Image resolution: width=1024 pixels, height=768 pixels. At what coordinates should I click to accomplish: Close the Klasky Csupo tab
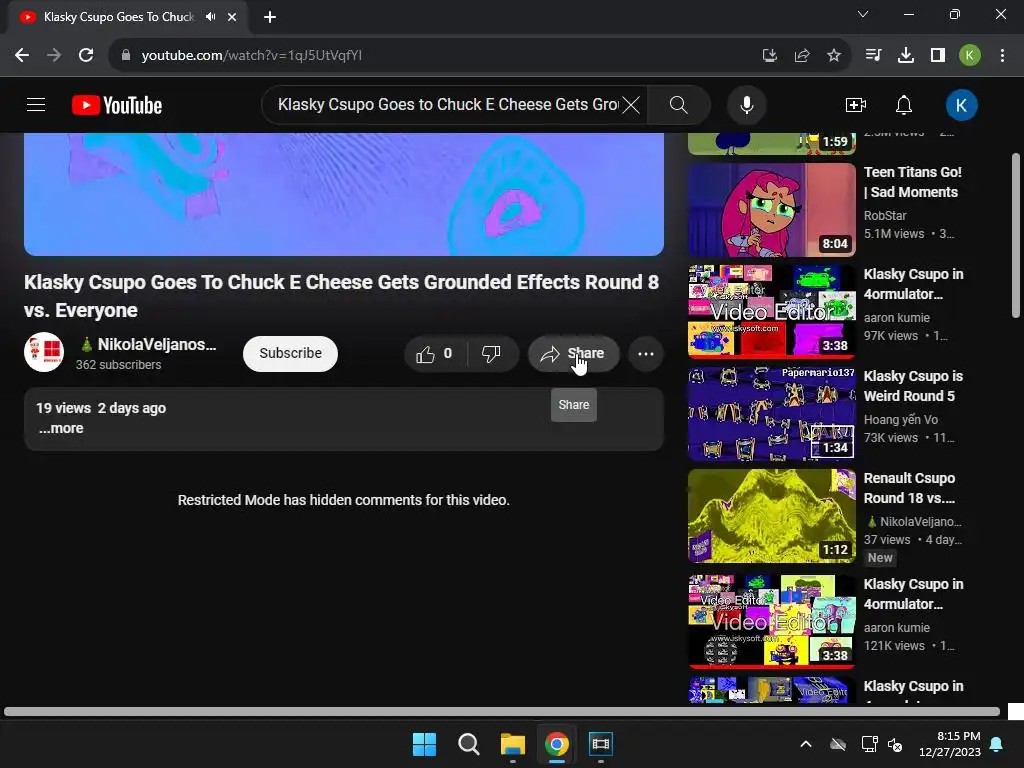pos(232,17)
